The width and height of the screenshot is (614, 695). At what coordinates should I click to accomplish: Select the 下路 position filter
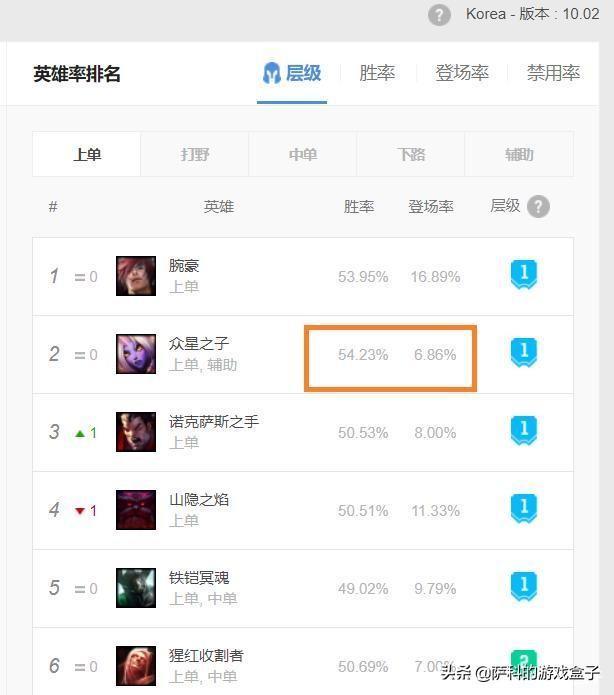click(411, 155)
